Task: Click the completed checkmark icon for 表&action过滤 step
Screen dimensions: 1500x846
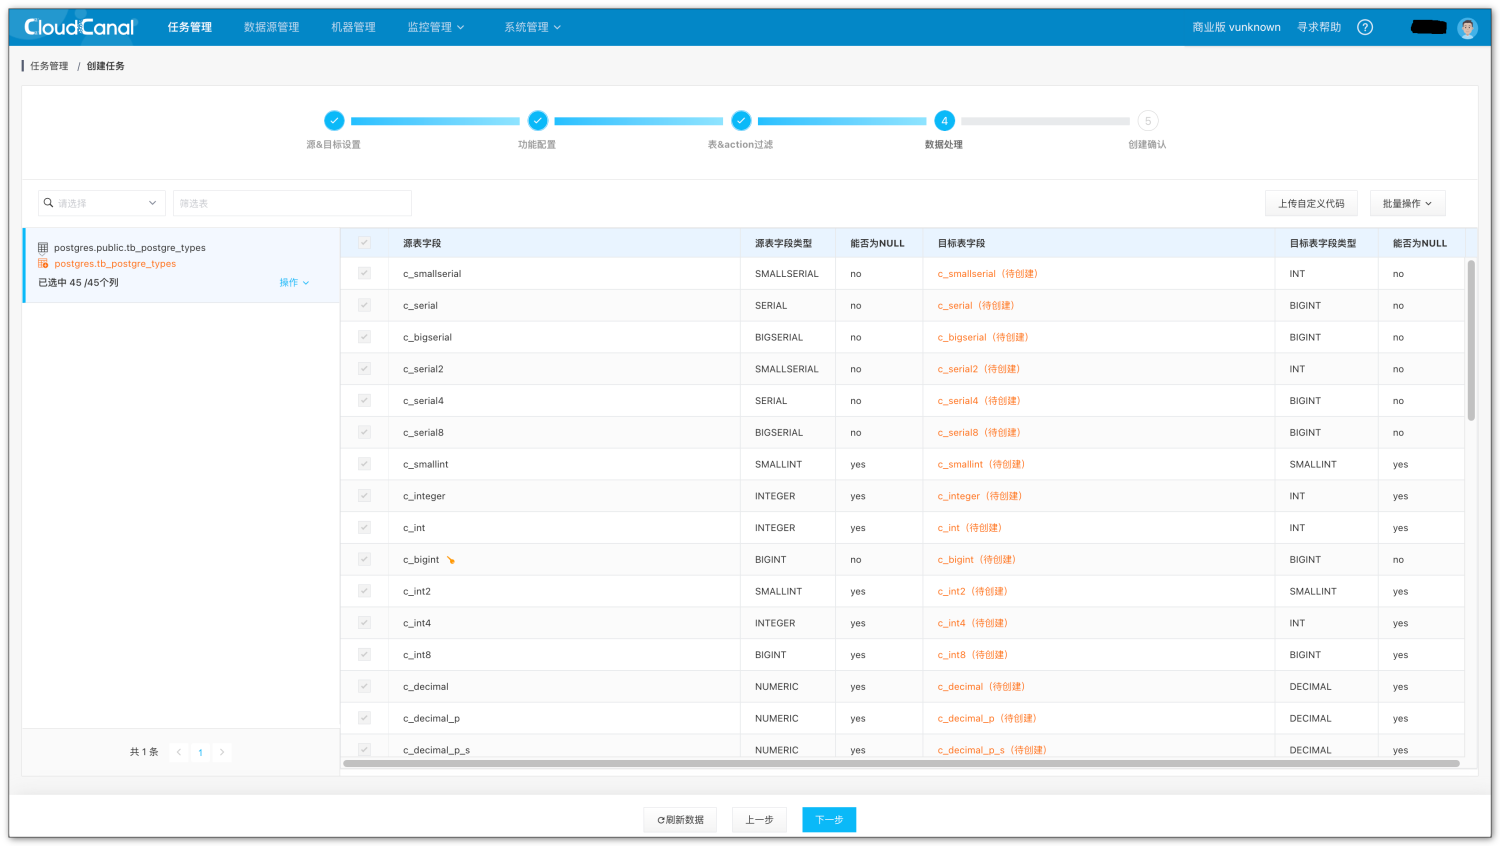Action: click(x=741, y=120)
